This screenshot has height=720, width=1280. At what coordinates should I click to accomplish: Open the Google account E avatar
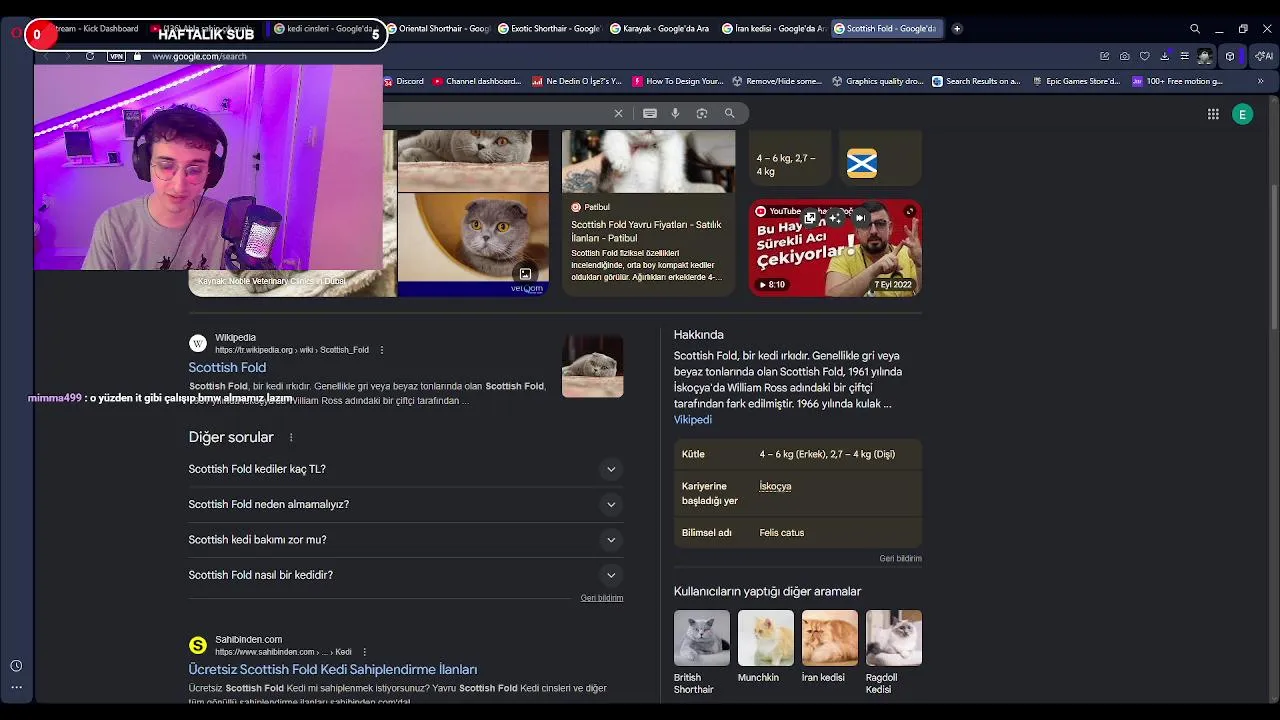pyautogui.click(x=1243, y=114)
